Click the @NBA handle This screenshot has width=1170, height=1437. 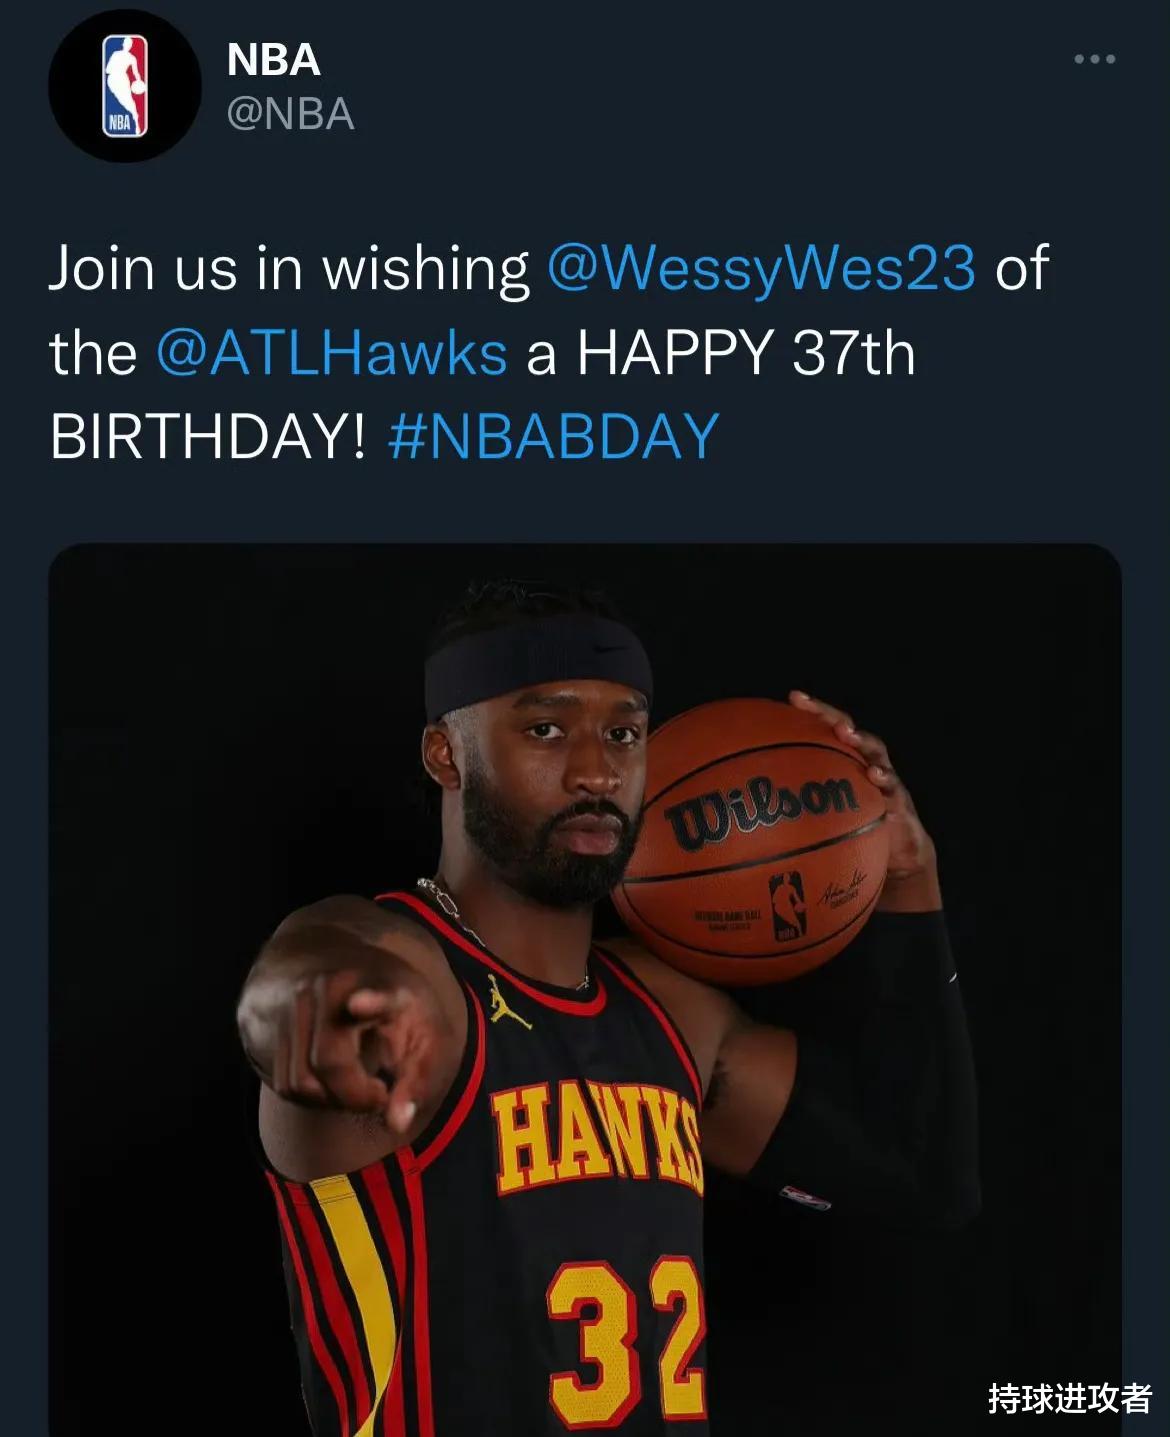coord(290,114)
